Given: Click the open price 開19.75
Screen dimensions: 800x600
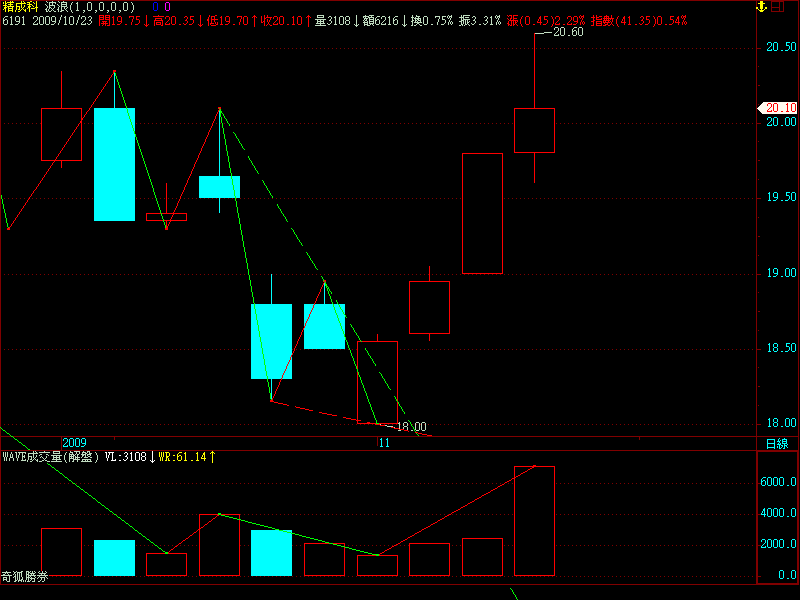Looking at the screenshot, I should pyautogui.click(x=120, y=21).
